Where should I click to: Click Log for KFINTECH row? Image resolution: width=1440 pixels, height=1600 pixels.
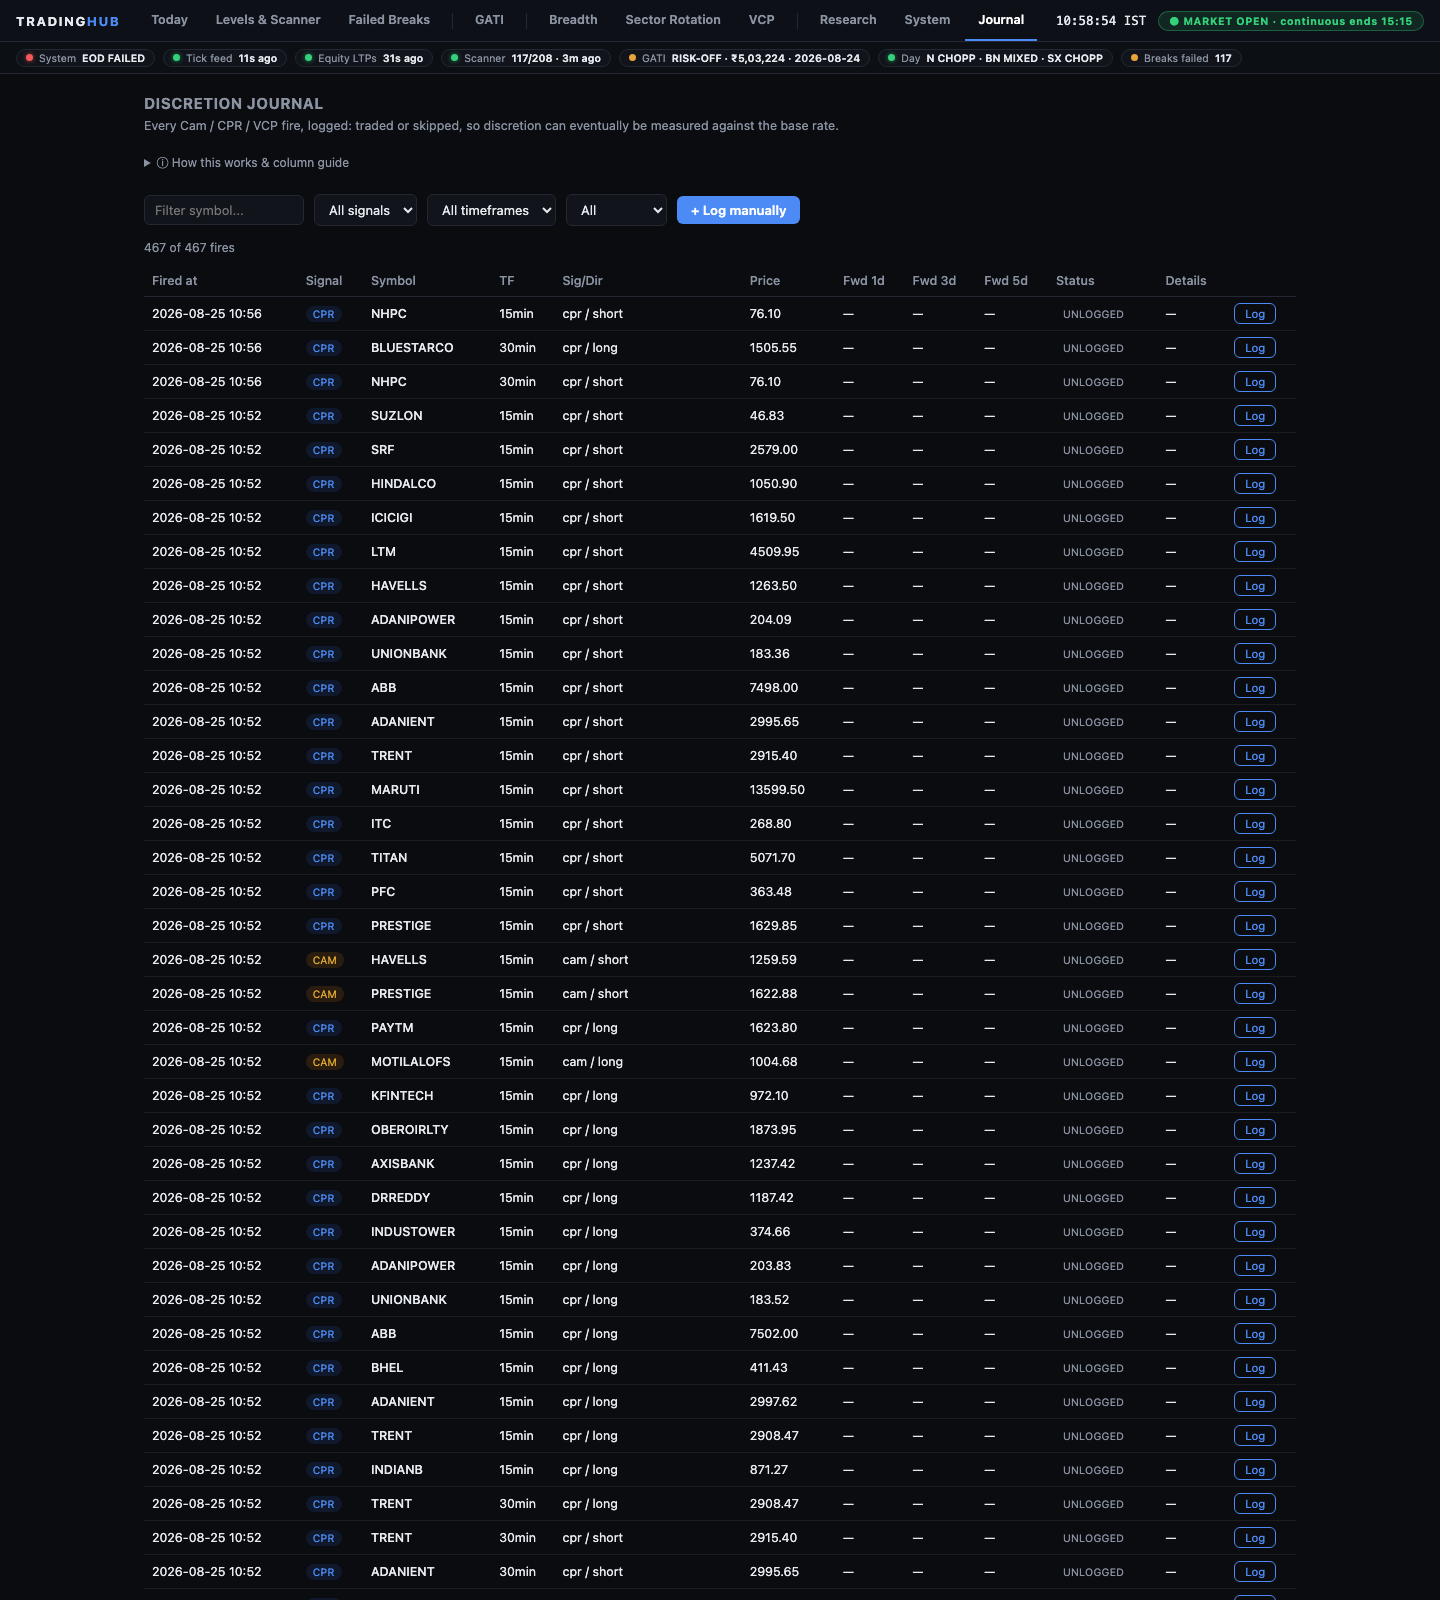(x=1255, y=1096)
